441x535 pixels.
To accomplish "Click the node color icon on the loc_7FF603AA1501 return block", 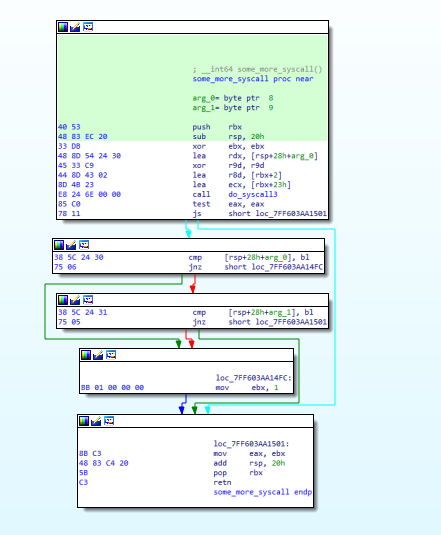I will point(84,421).
